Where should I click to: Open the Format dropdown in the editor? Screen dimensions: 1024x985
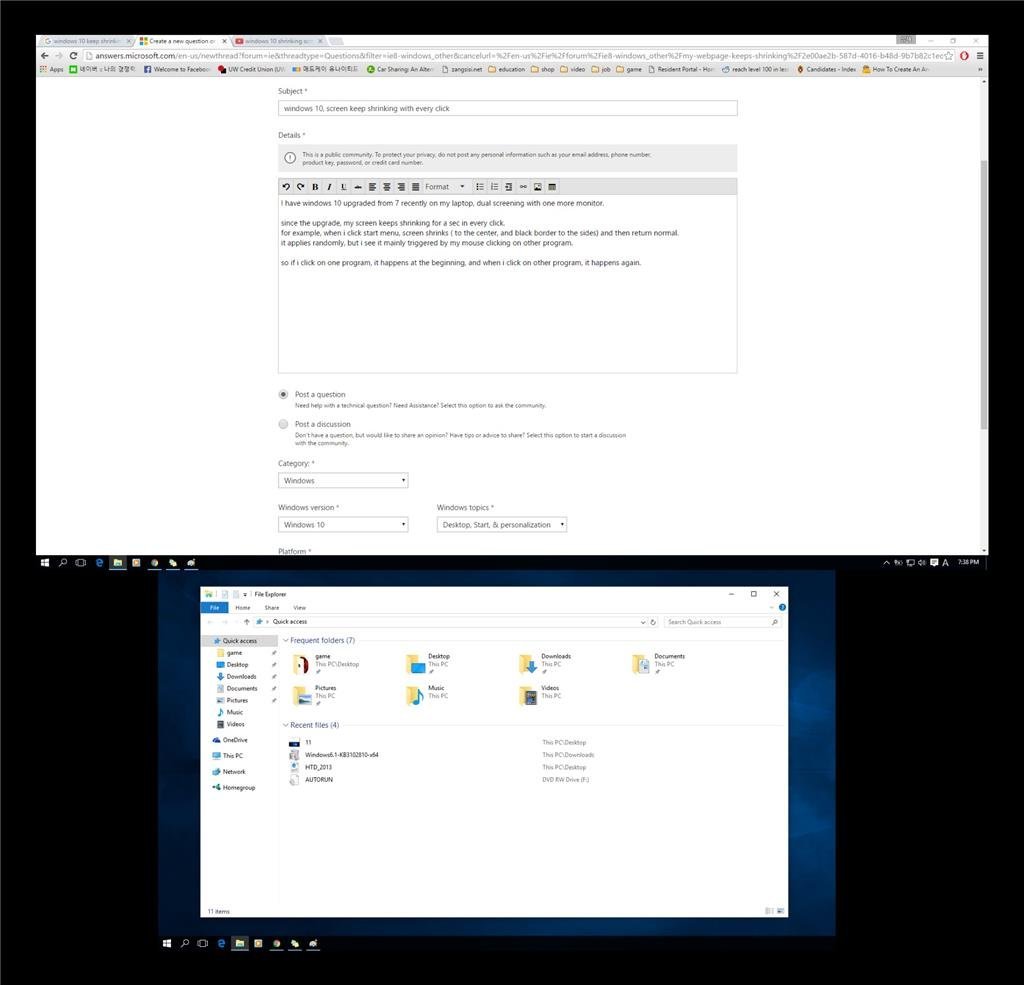tap(445, 187)
